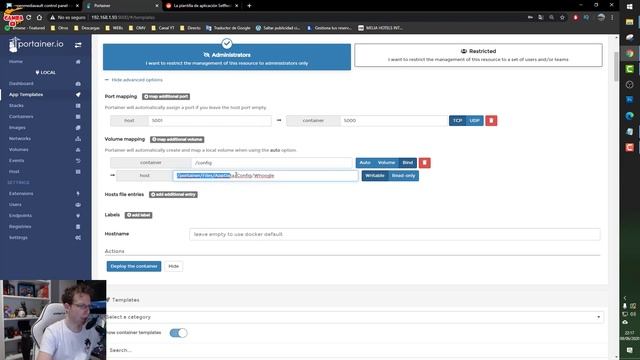640x360 pixels.
Task: Open Images section in sidebar
Action: (x=17, y=128)
